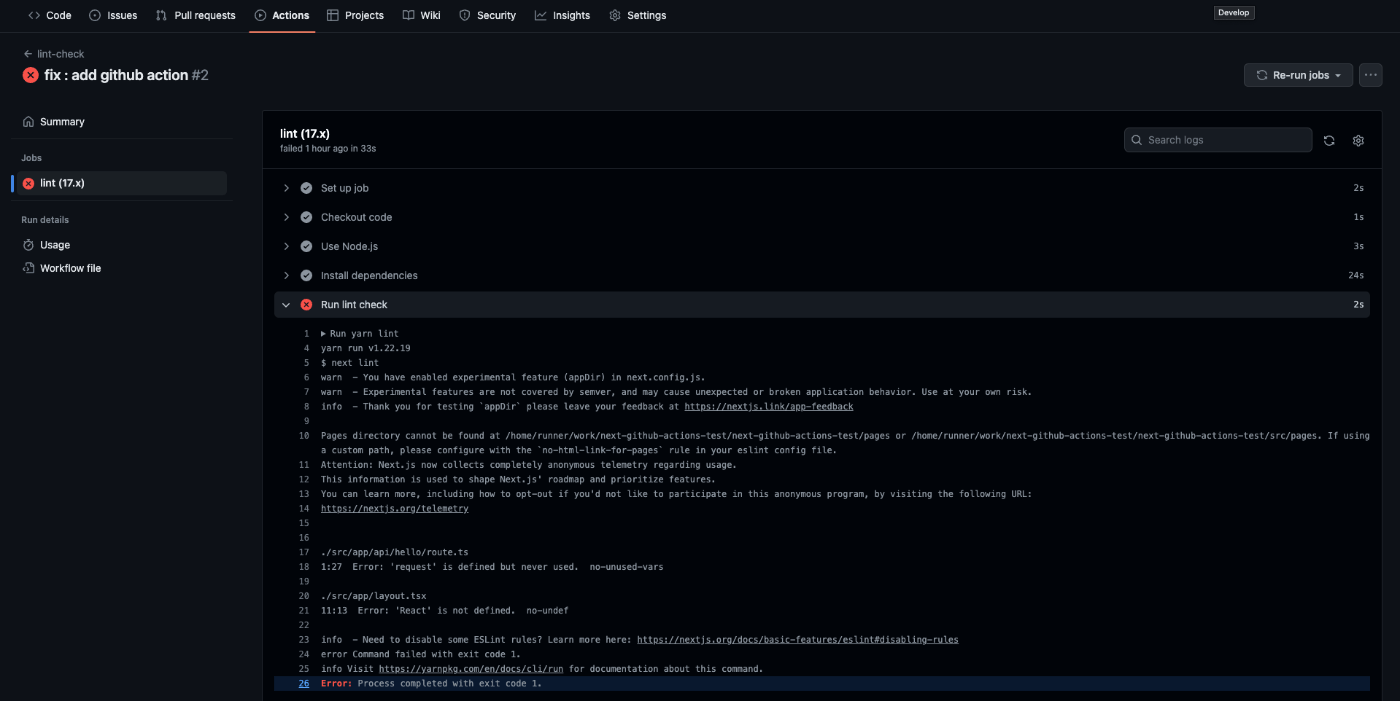Click the '$ next lint' log line
The width and height of the screenshot is (1400, 701).
point(349,362)
